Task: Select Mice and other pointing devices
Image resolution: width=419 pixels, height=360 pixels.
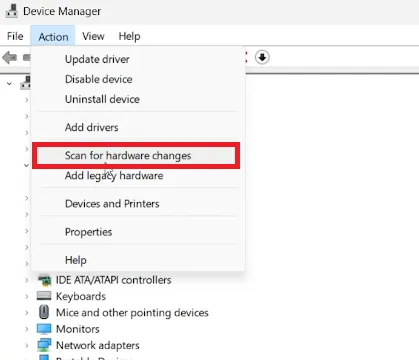Action: pyautogui.click(x=132, y=313)
